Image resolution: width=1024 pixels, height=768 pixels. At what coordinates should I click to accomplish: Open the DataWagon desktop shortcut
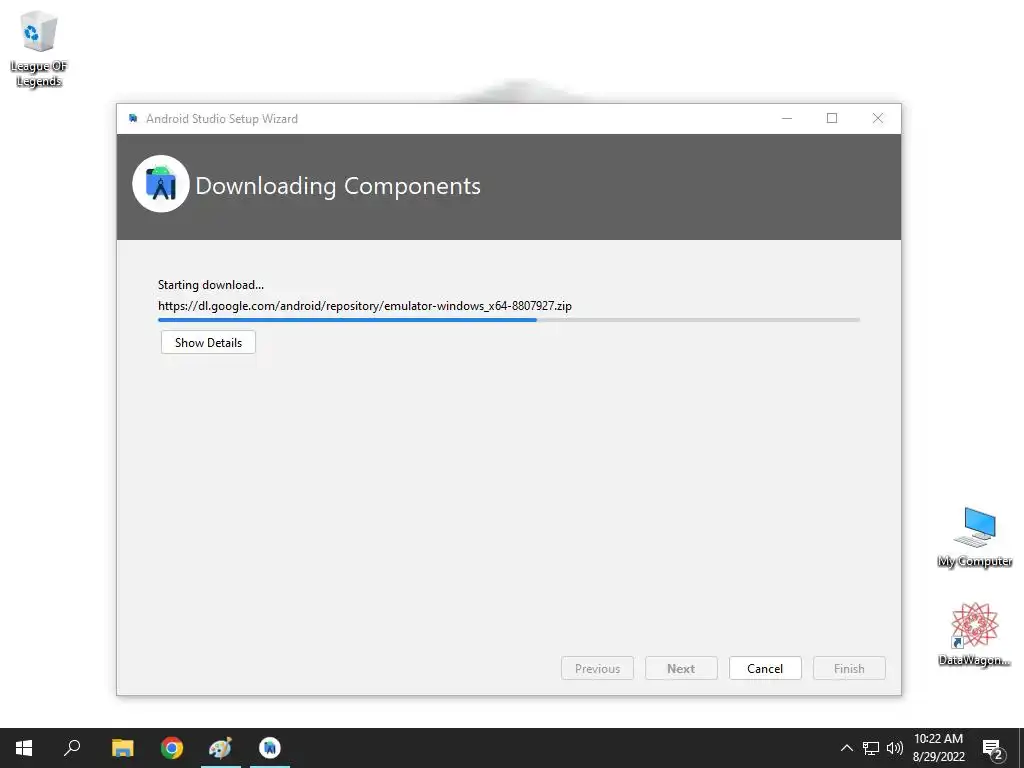pos(974,634)
